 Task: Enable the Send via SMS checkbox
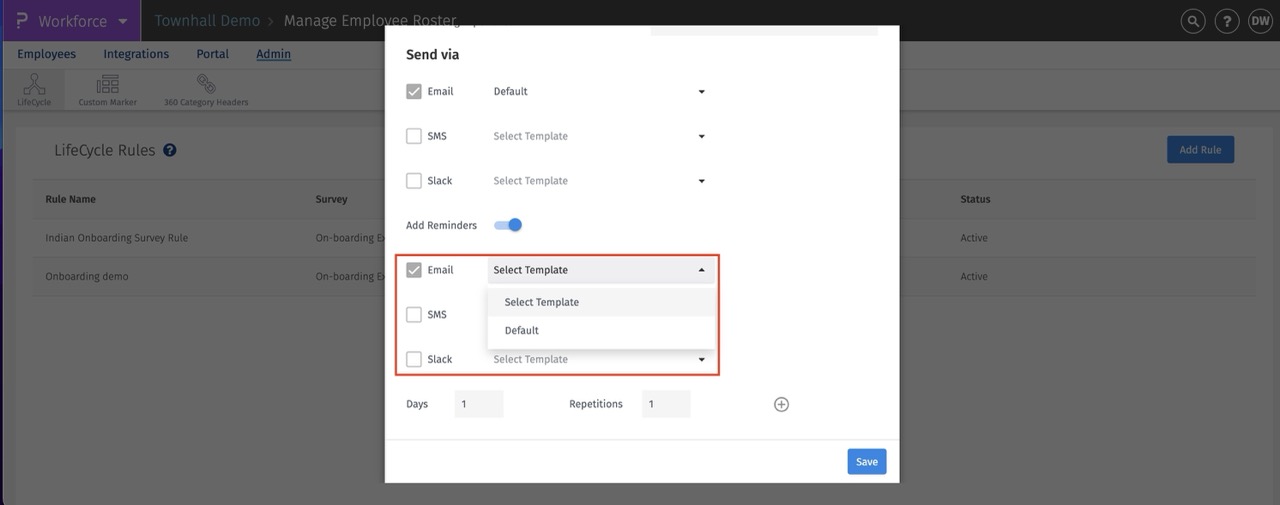click(414, 136)
